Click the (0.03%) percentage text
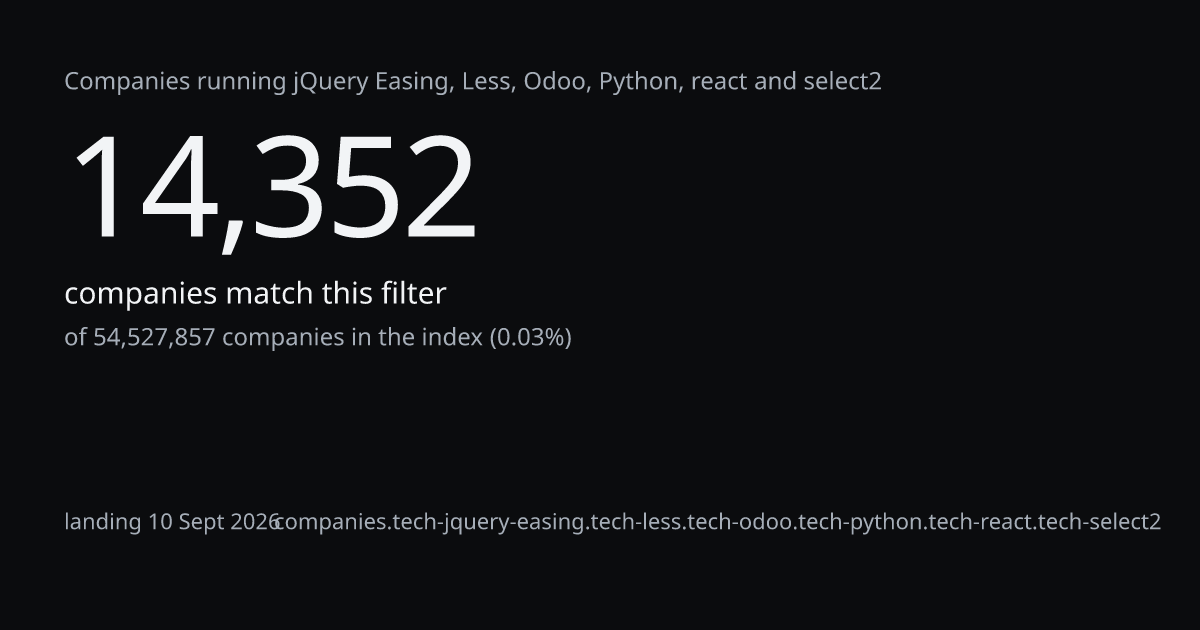 pos(530,337)
